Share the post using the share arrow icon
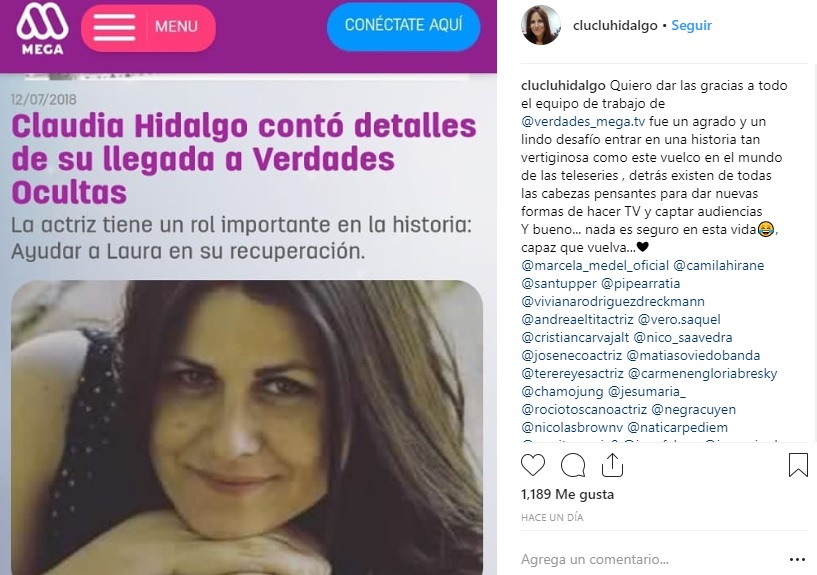The image size is (817, 575). pos(612,465)
